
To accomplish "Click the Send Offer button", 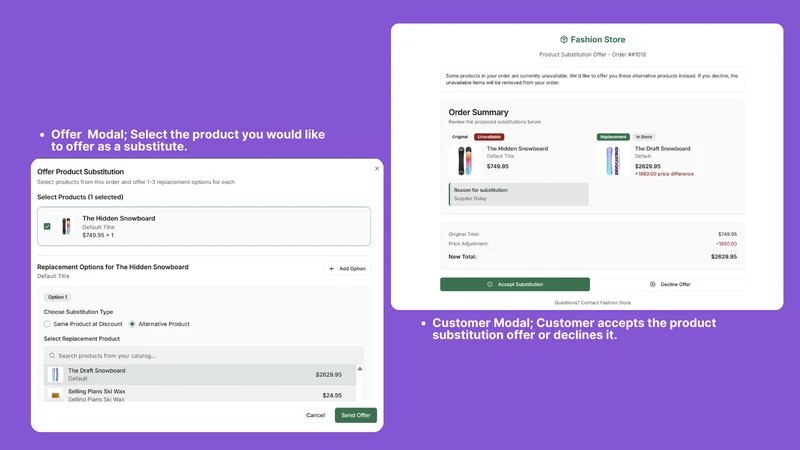I will 356,415.
